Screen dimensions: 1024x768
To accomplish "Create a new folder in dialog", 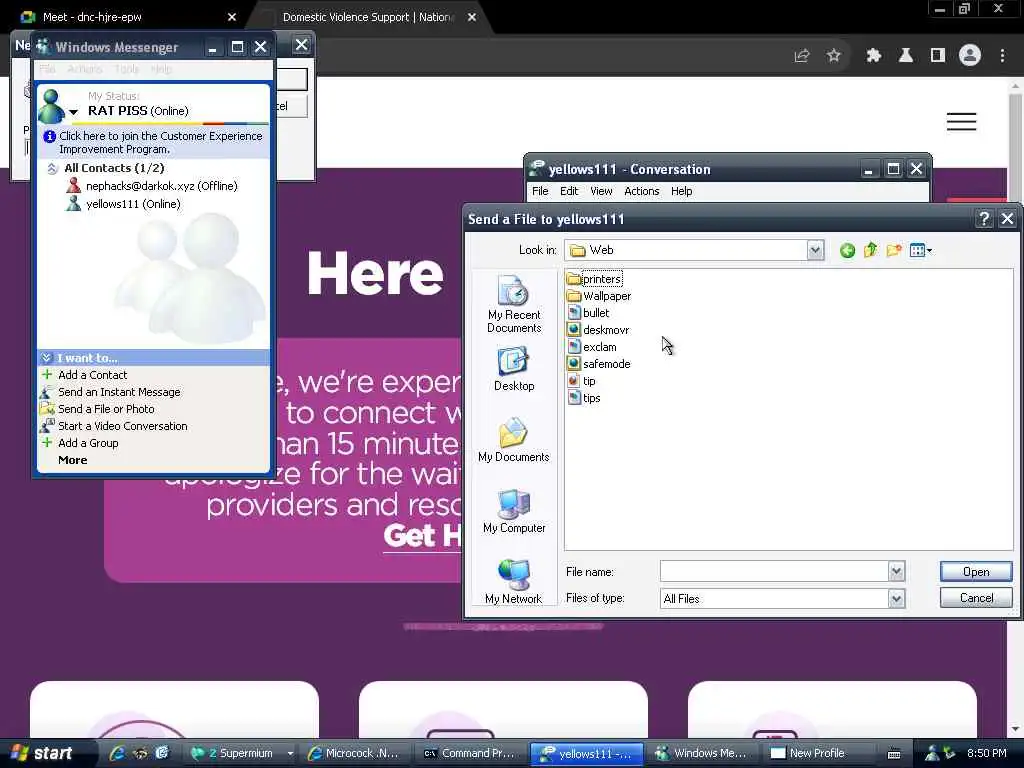I will [894, 250].
